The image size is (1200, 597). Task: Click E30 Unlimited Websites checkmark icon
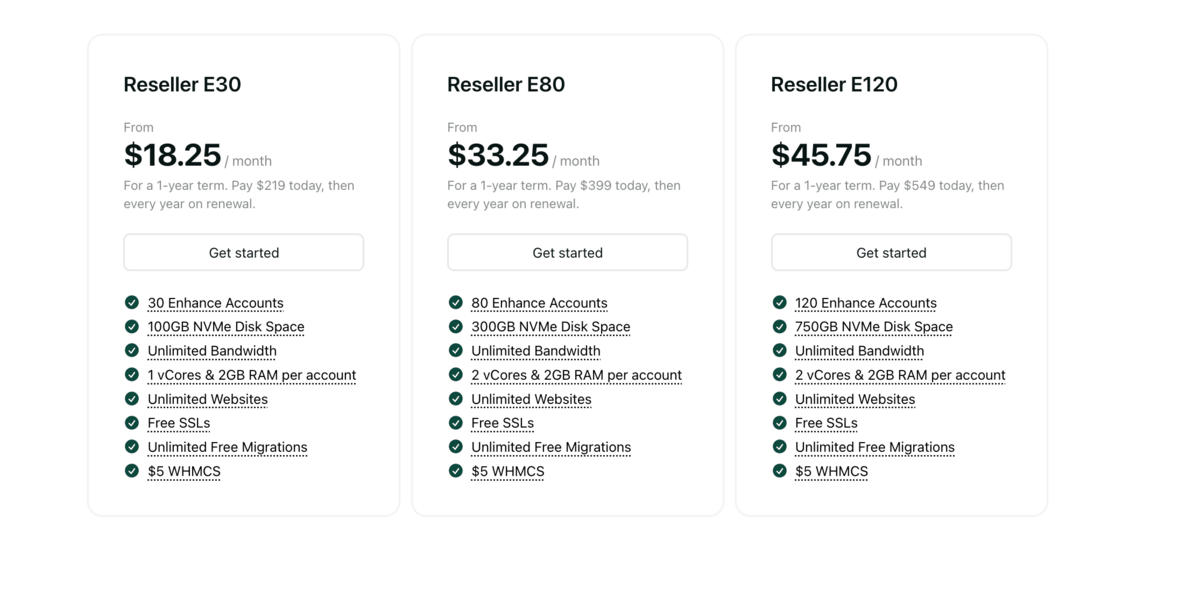click(x=132, y=398)
